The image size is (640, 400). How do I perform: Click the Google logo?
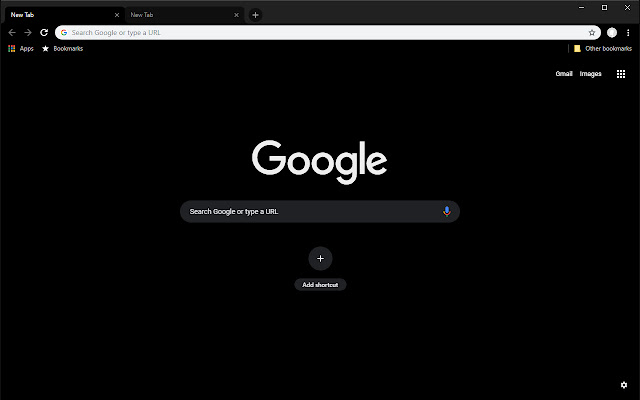pyautogui.click(x=320, y=162)
